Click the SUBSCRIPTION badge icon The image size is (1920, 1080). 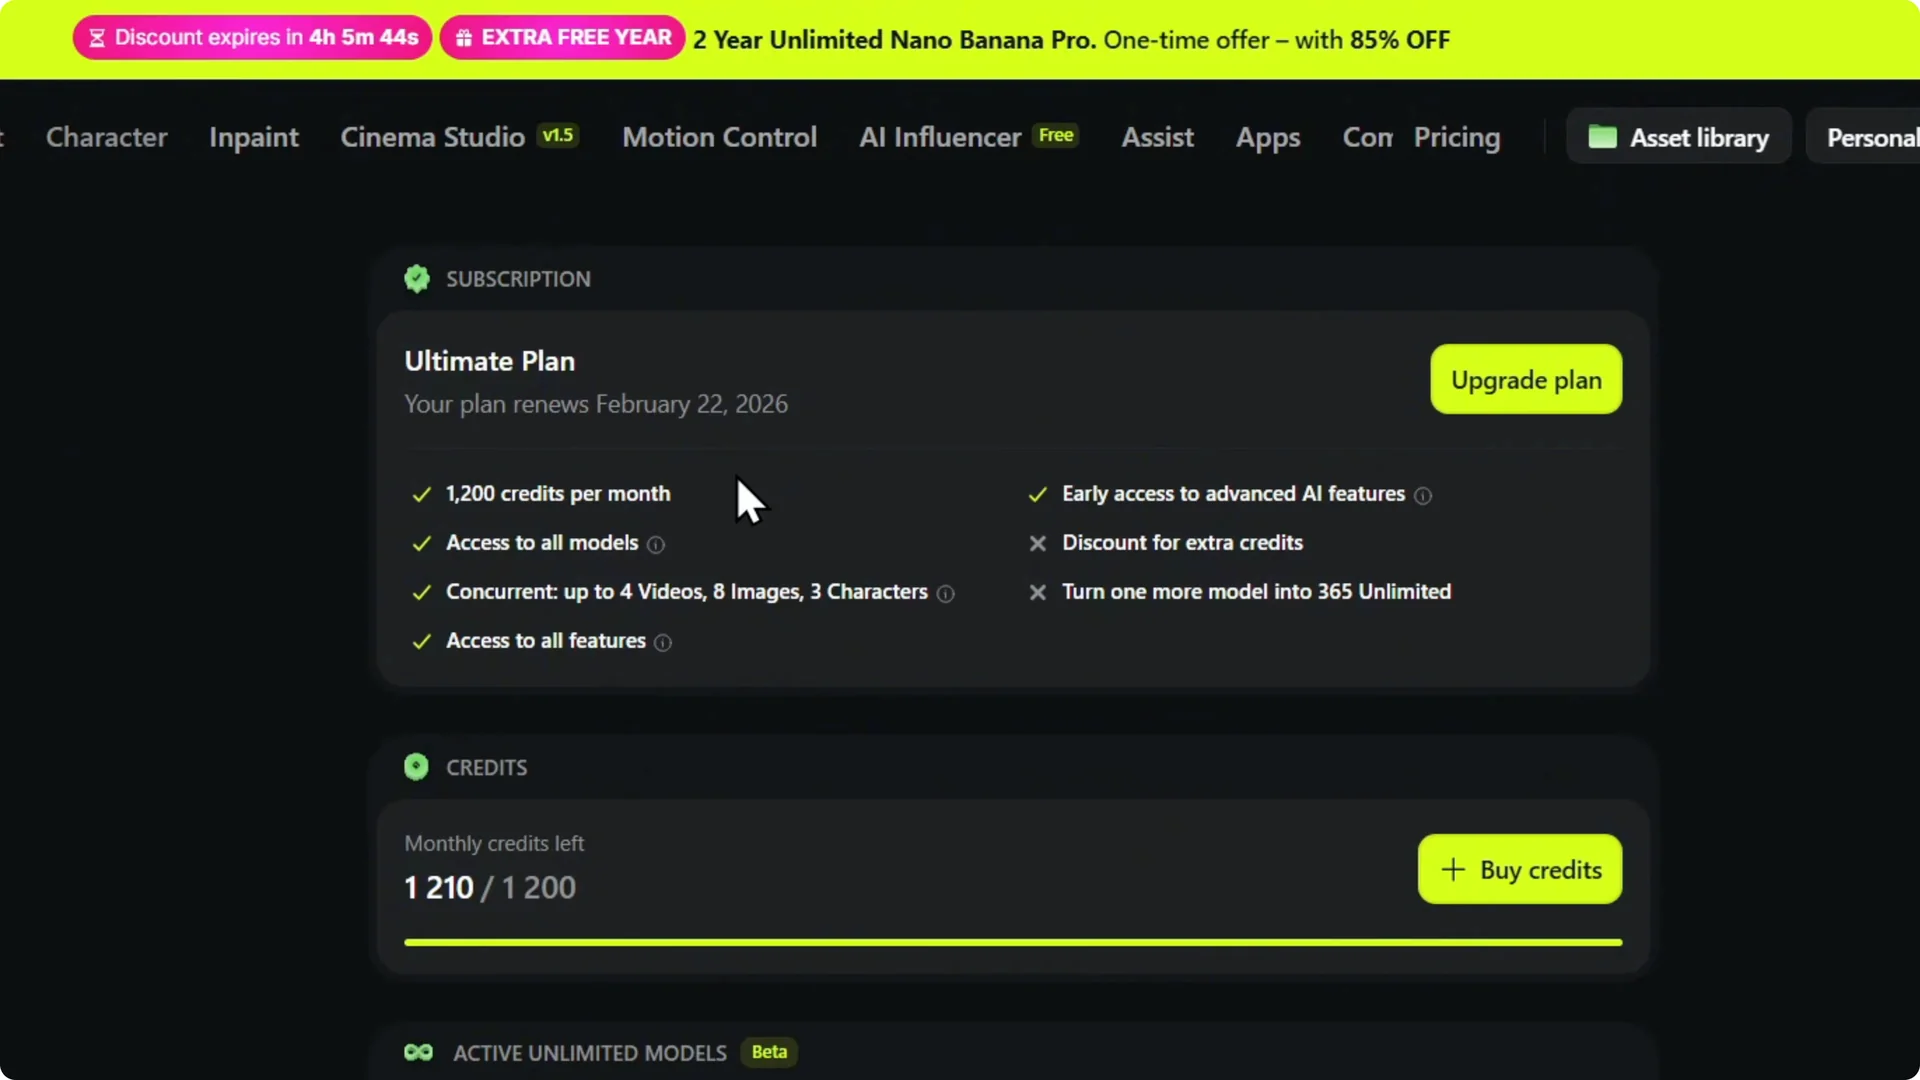(x=417, y=278)
